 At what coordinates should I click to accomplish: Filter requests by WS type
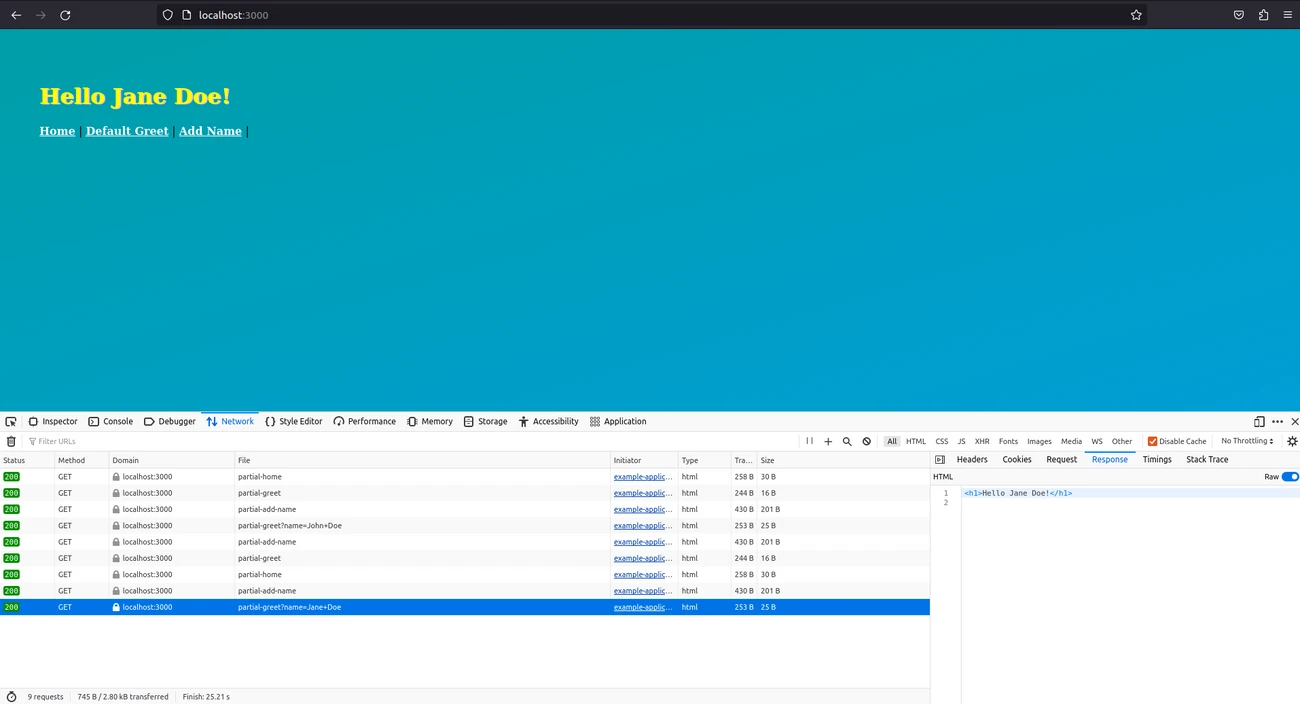tap(1097, 441)
